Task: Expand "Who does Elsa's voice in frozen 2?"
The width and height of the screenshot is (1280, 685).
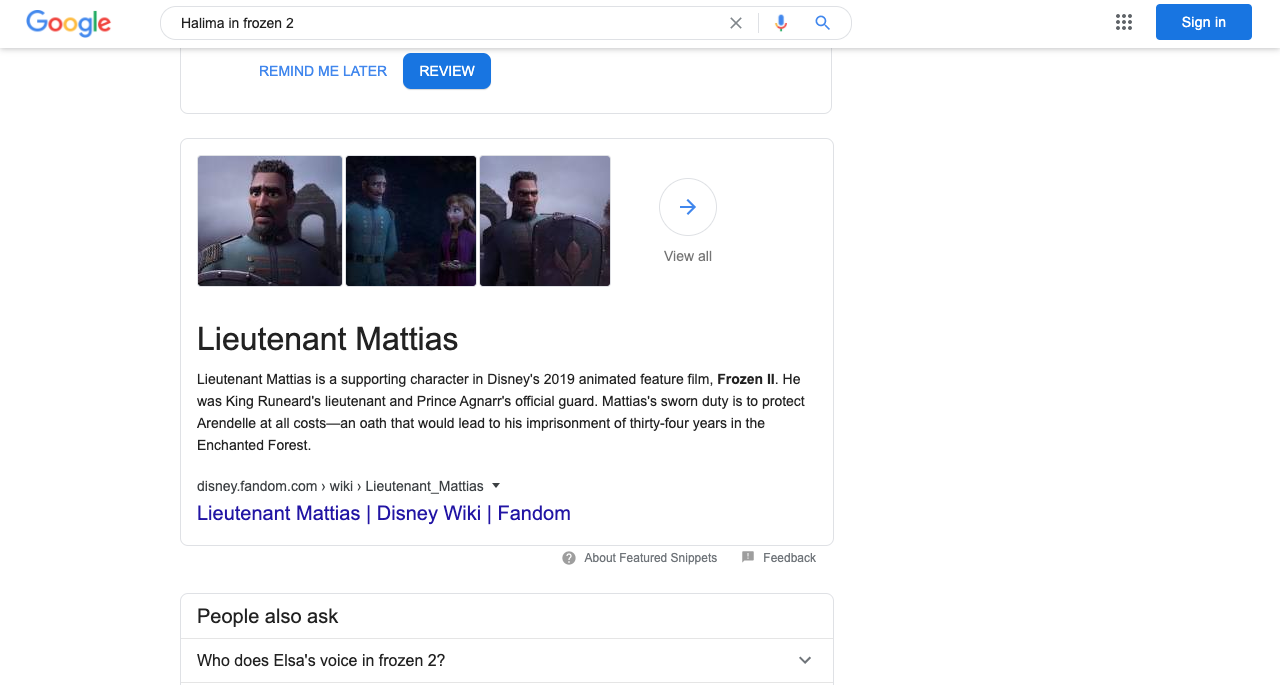Action: (x=321, y=660)
